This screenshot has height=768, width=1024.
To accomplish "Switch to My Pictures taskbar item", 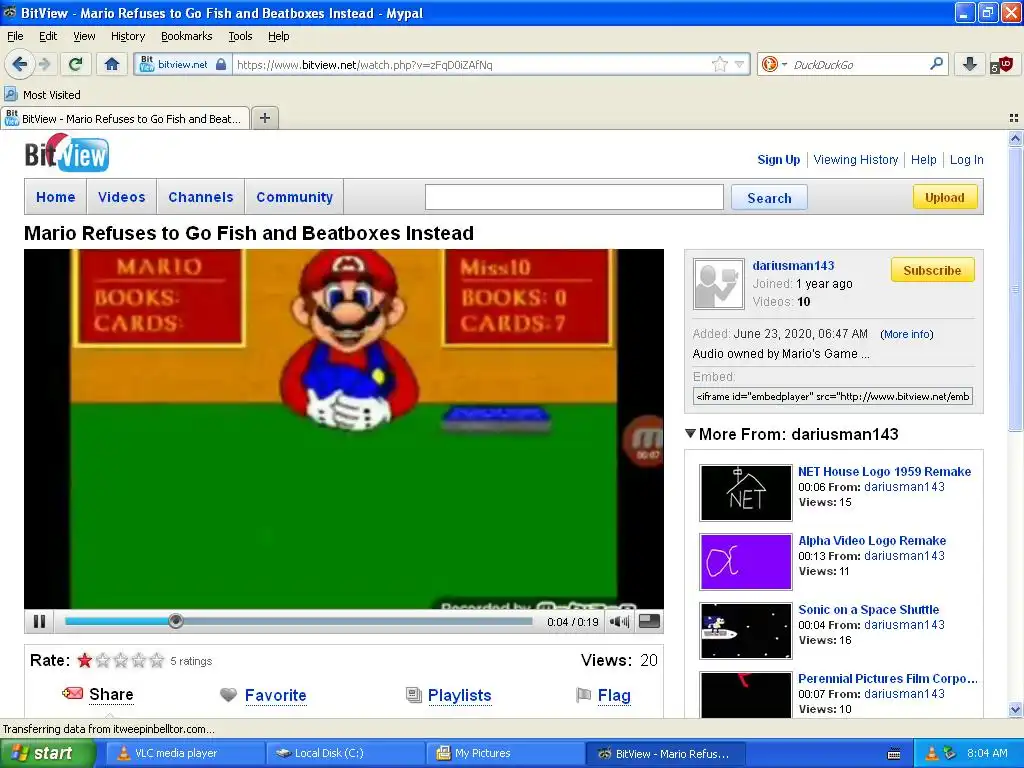I will (x=505, y=753).
